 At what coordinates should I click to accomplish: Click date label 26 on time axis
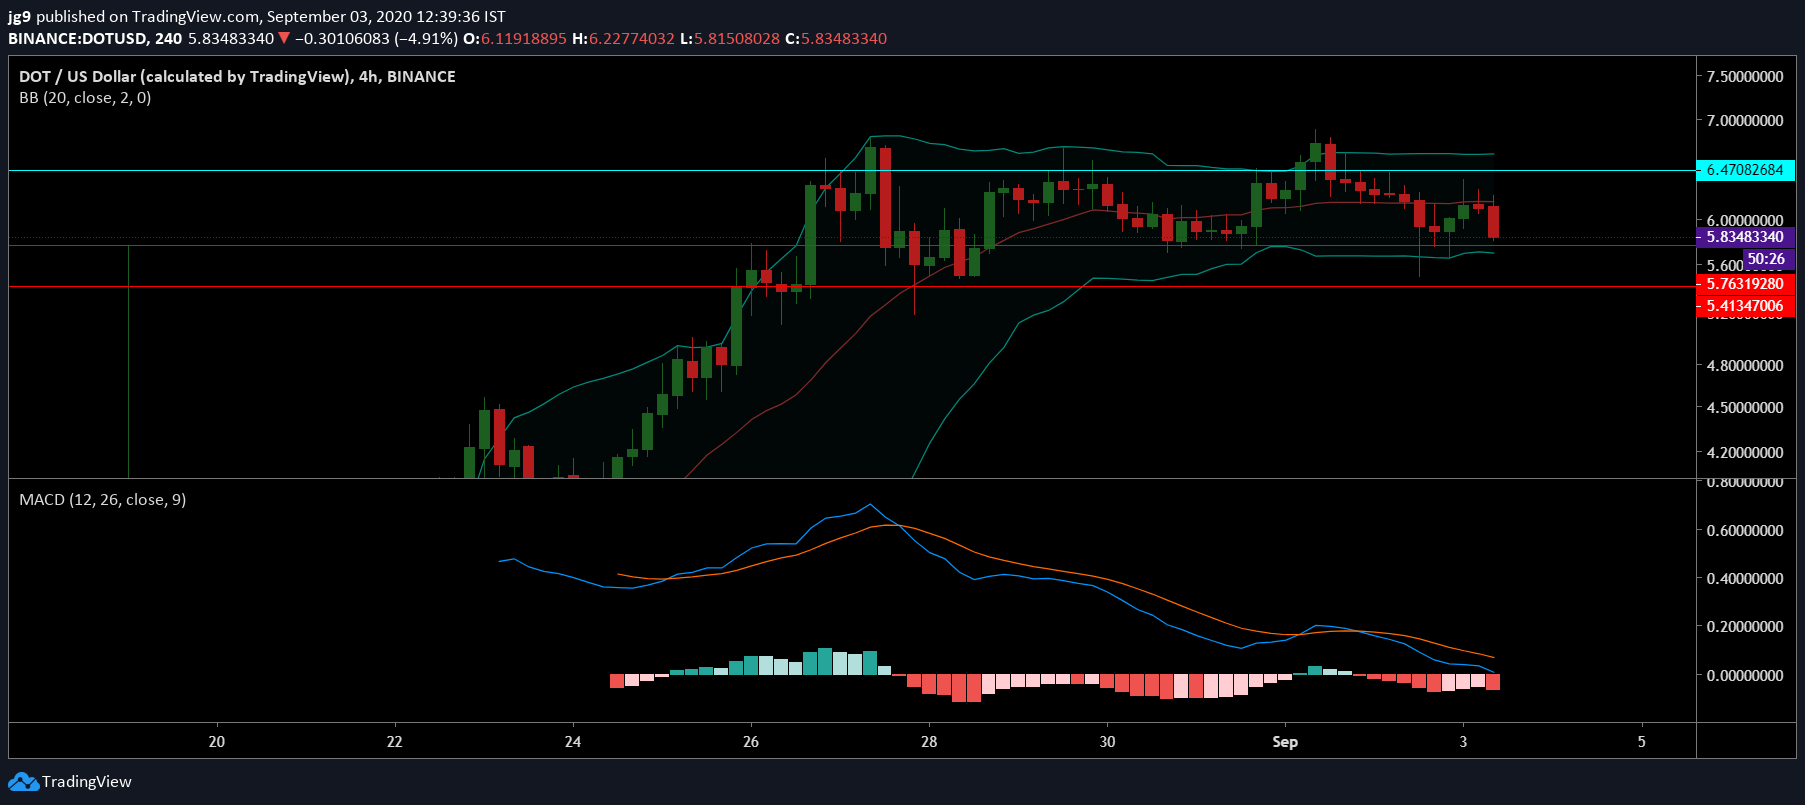tap(751, 741)
